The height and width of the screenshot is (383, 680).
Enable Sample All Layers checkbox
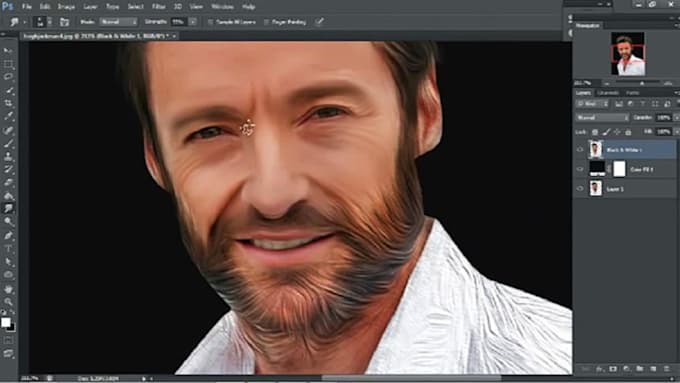point(210,22)
